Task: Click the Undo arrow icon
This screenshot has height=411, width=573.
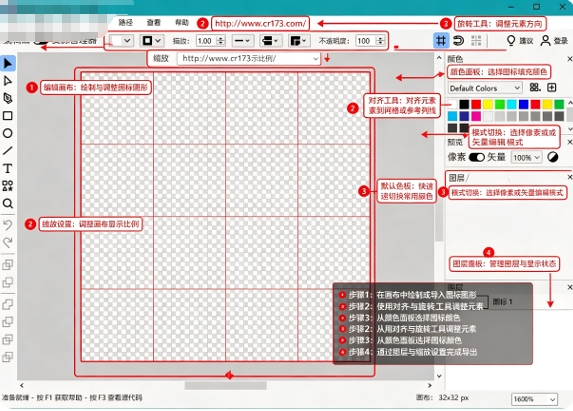Action: (x=8, y=225)
